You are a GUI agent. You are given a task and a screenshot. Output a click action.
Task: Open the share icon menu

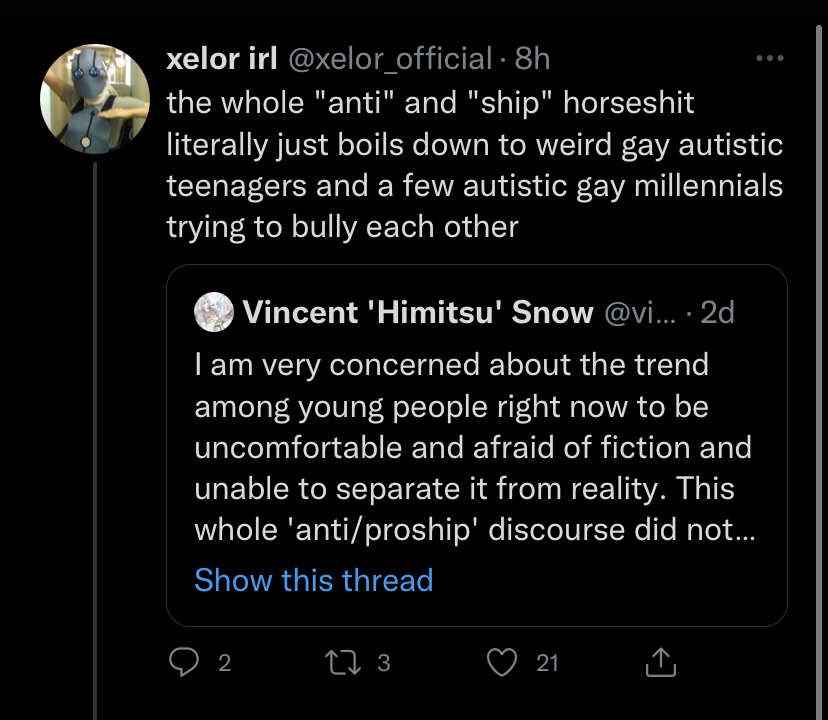pyautogui.click(x=661, y=662)
